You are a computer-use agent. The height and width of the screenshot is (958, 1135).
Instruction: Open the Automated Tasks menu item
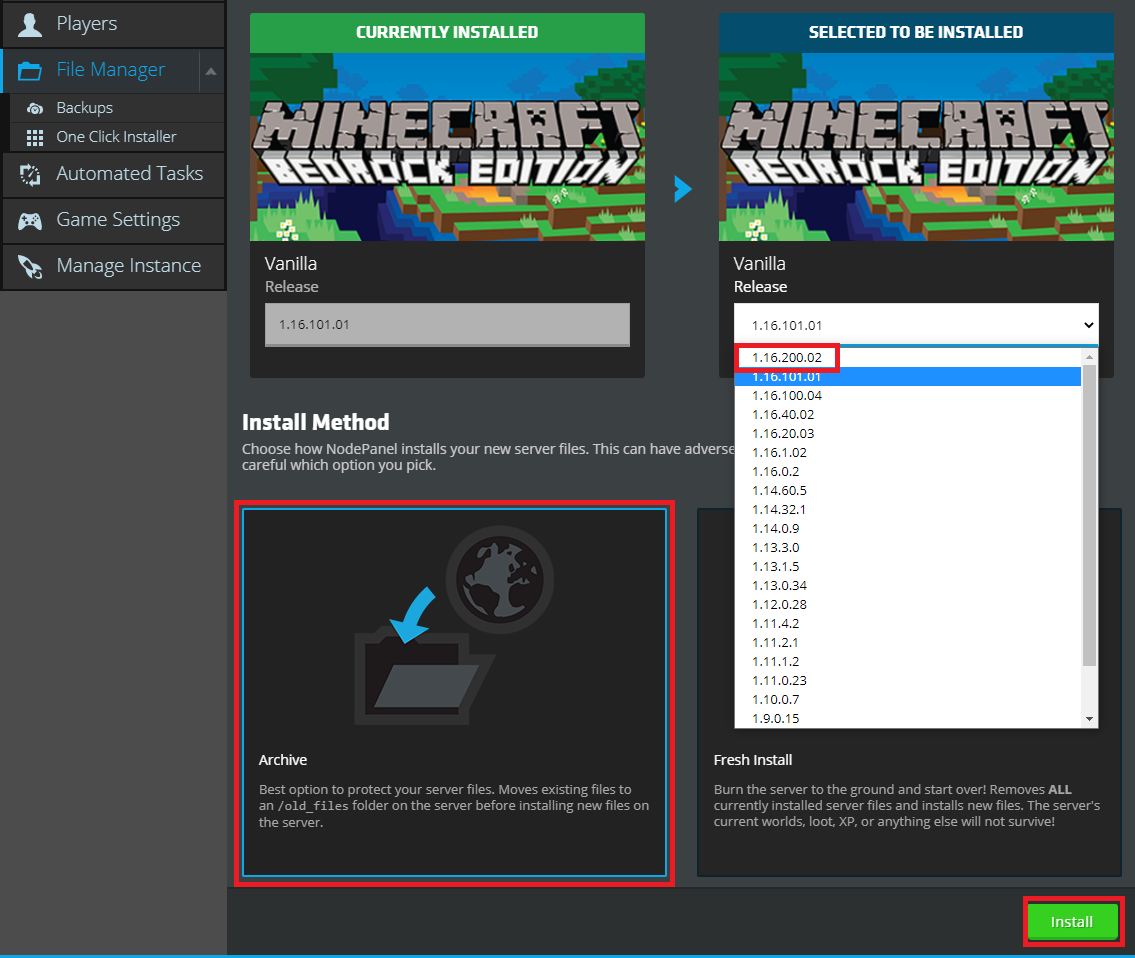(x=129, y=174)
